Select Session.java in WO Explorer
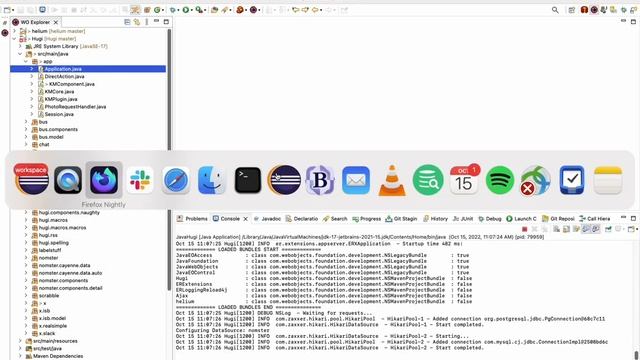 59,114
